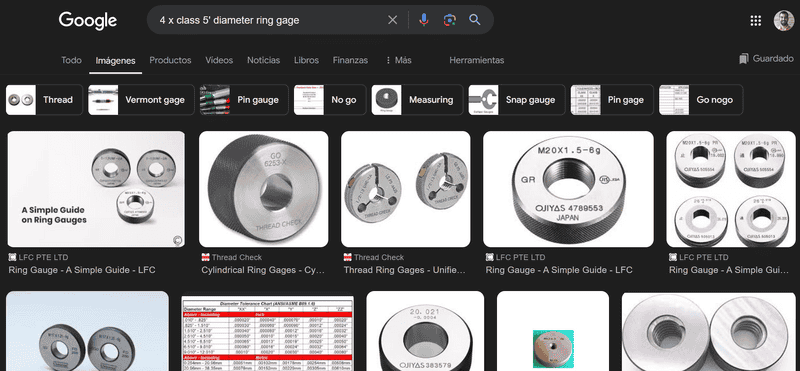
Task: Click 'Ring Gauge - A Simple Gui…' title
Action: 729,270
